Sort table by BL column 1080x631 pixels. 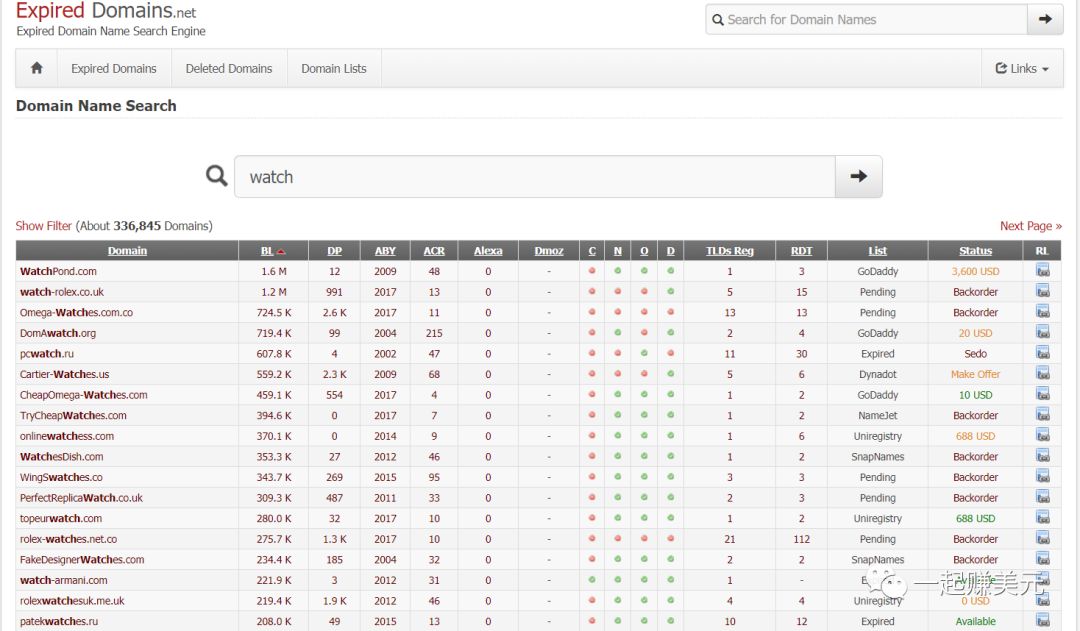coord(267,251)
